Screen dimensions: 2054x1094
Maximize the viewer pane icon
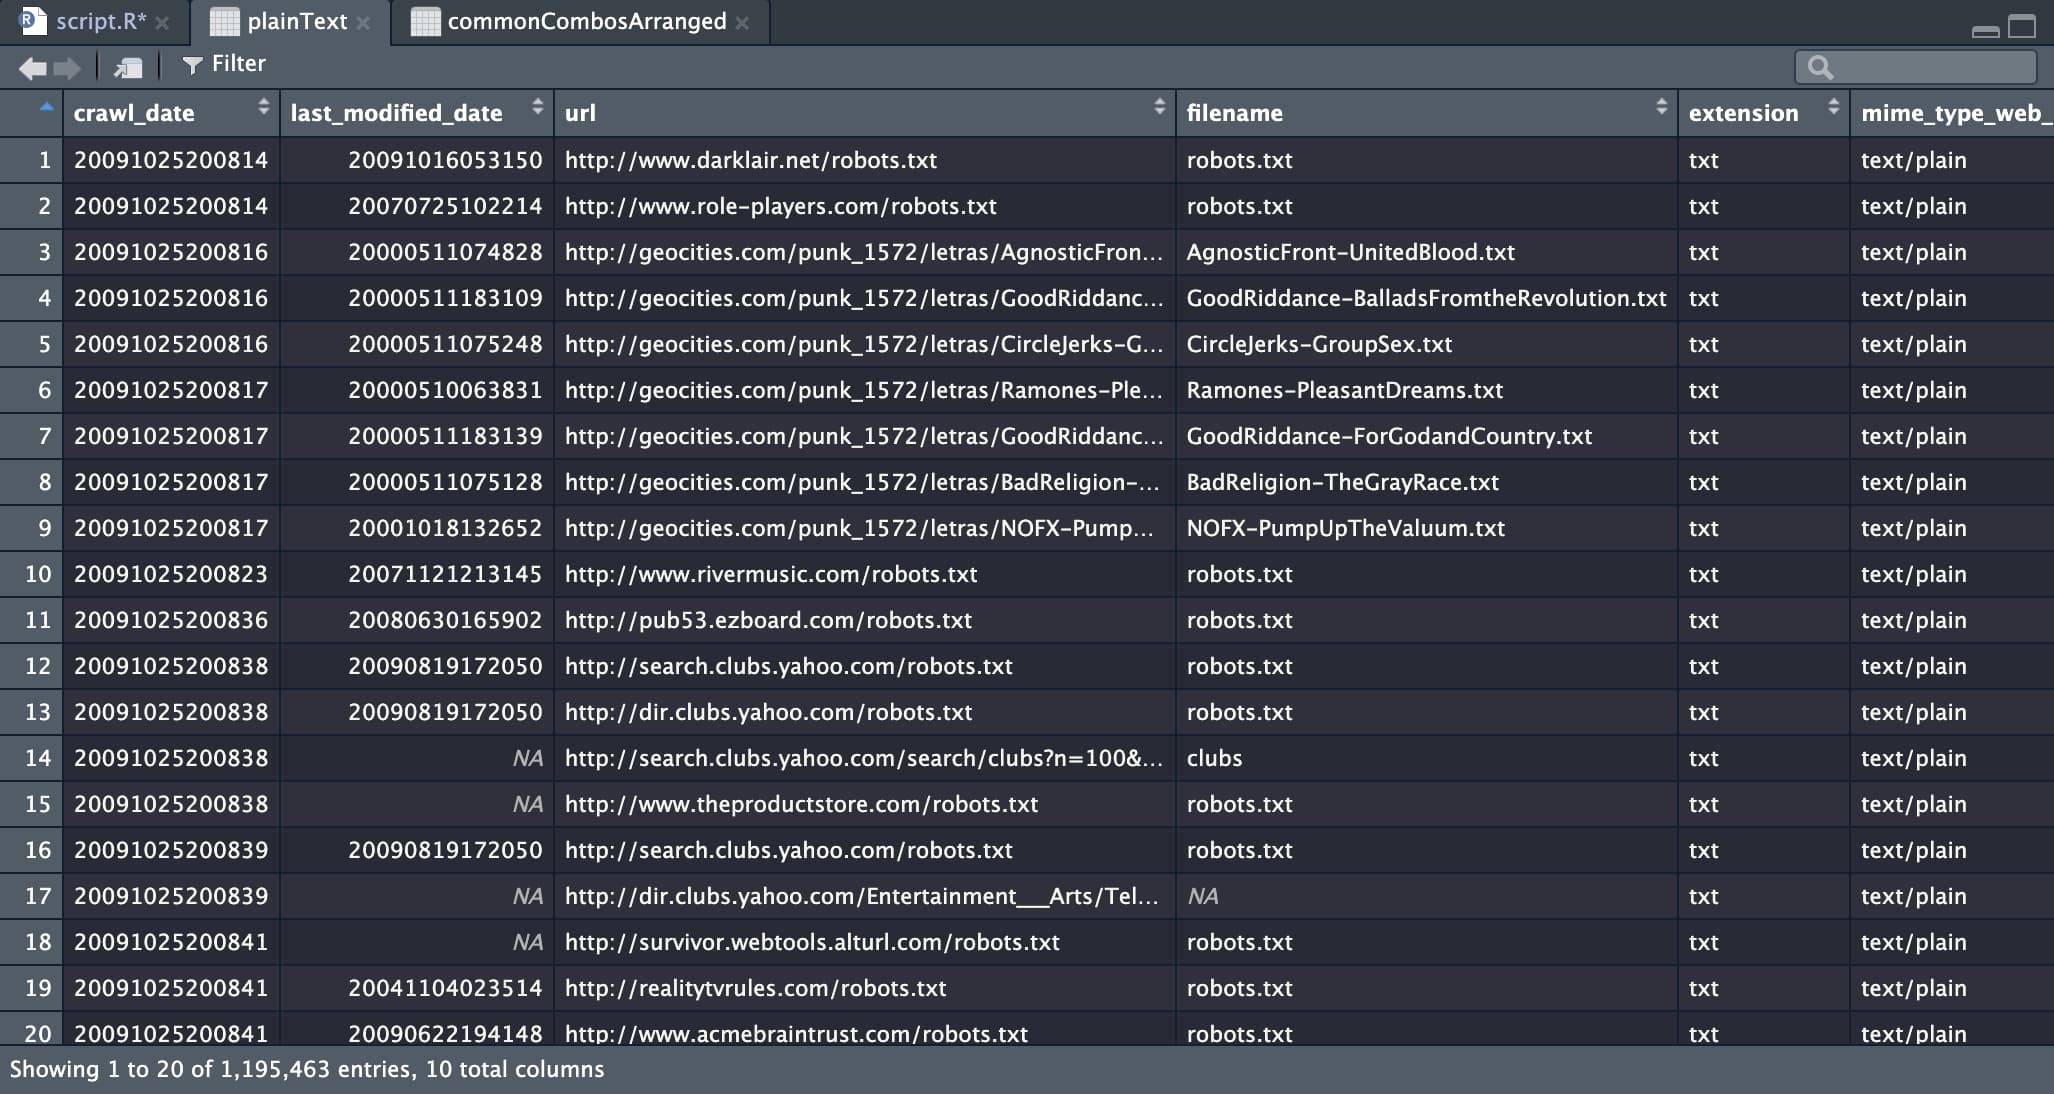tap(2022, 25)
